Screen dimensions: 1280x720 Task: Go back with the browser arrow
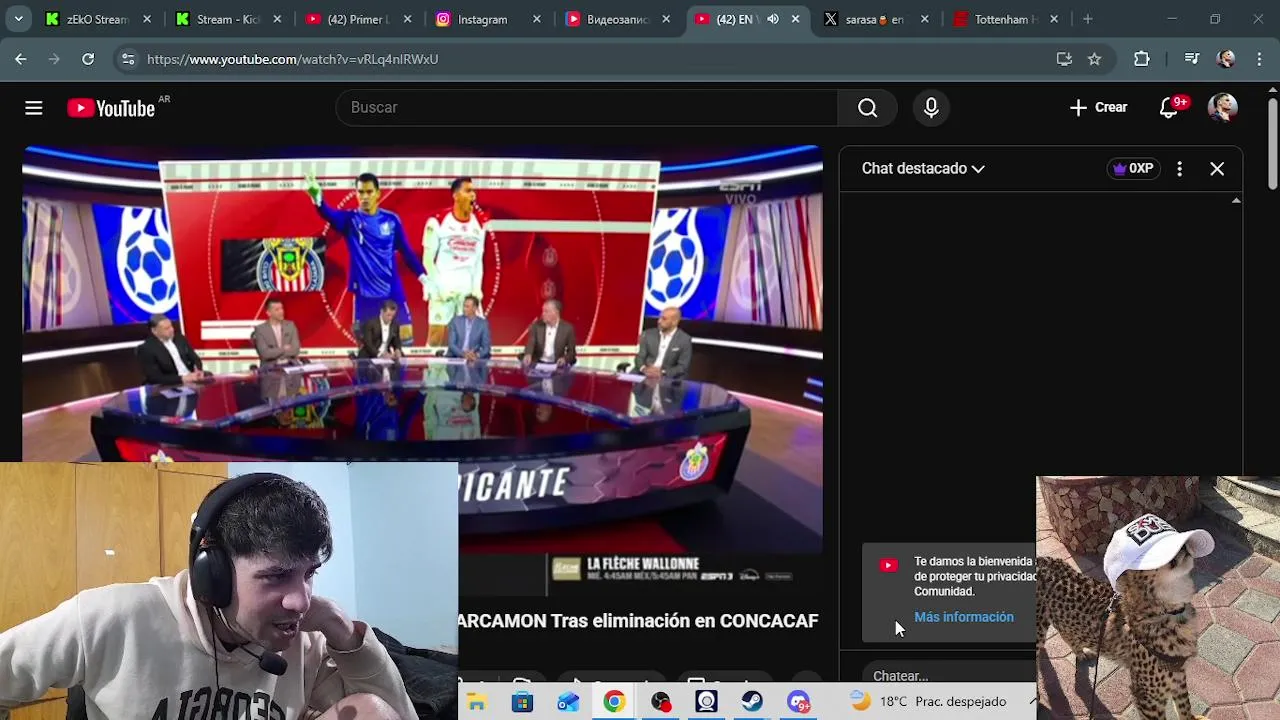(x=21, y=59)
